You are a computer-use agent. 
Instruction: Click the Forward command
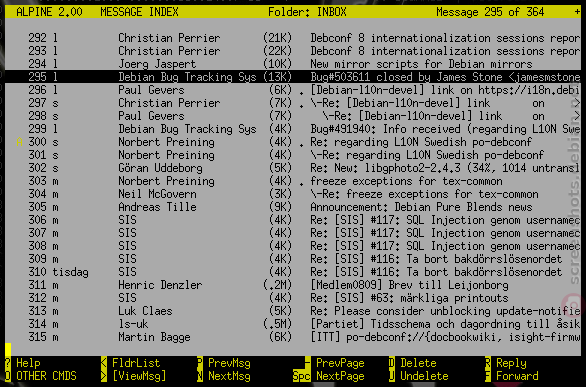click(x=517, y=376)
